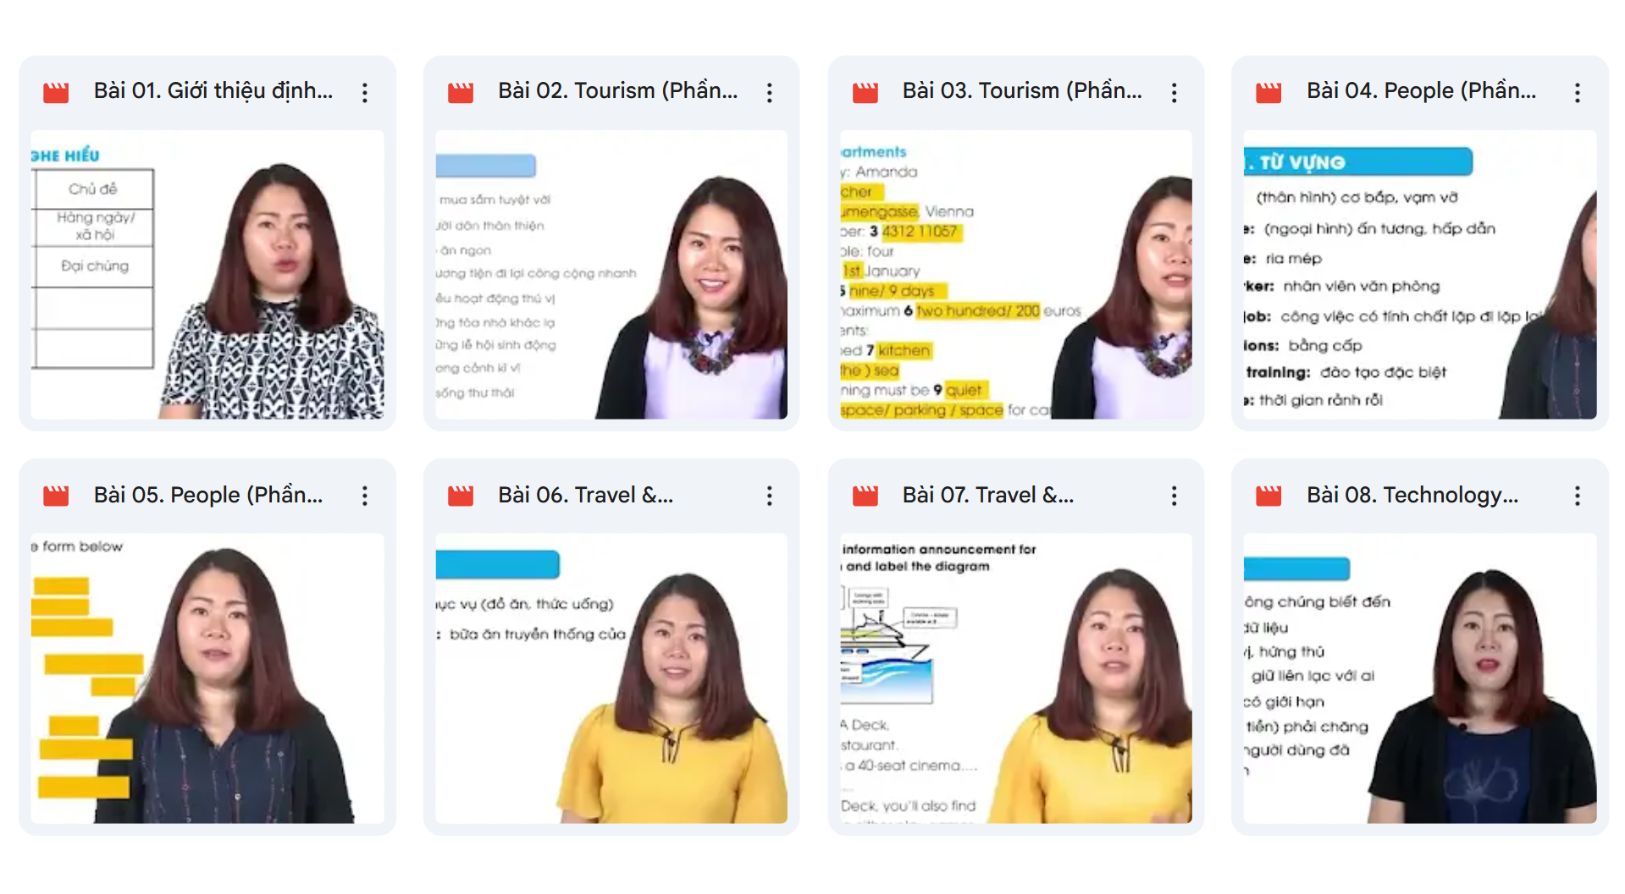Open more options for Bài 02 Tourism
Screen dimensions: 1625x894
[x=769, y=93]
